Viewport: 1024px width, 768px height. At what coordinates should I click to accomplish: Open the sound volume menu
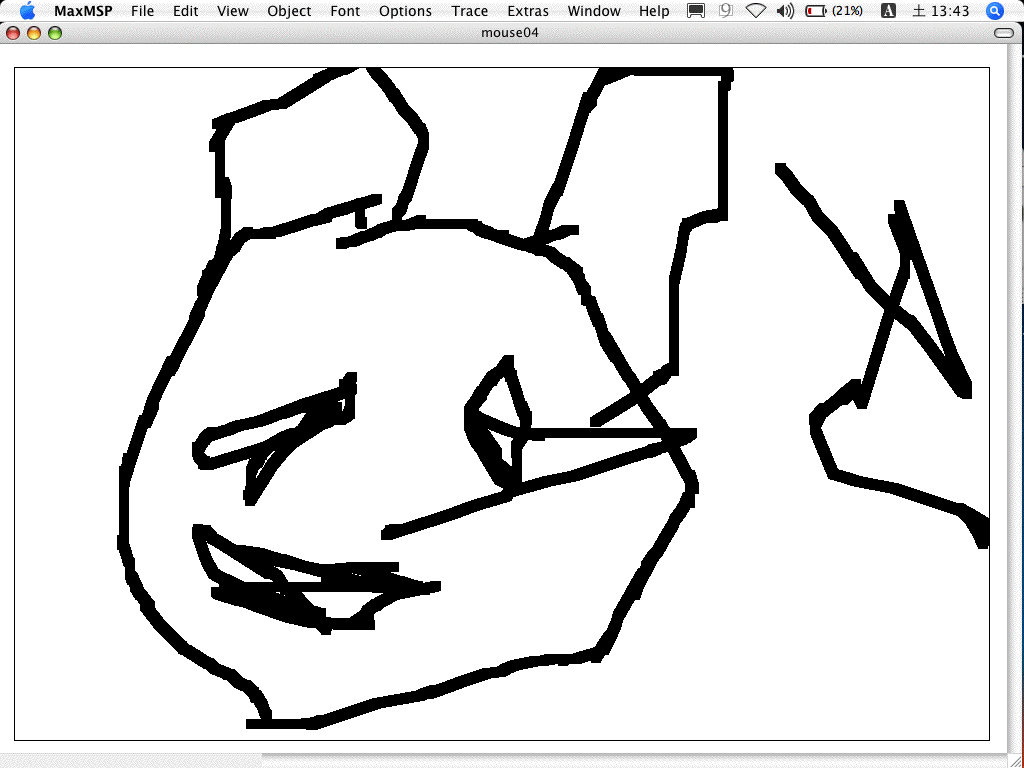786,11
